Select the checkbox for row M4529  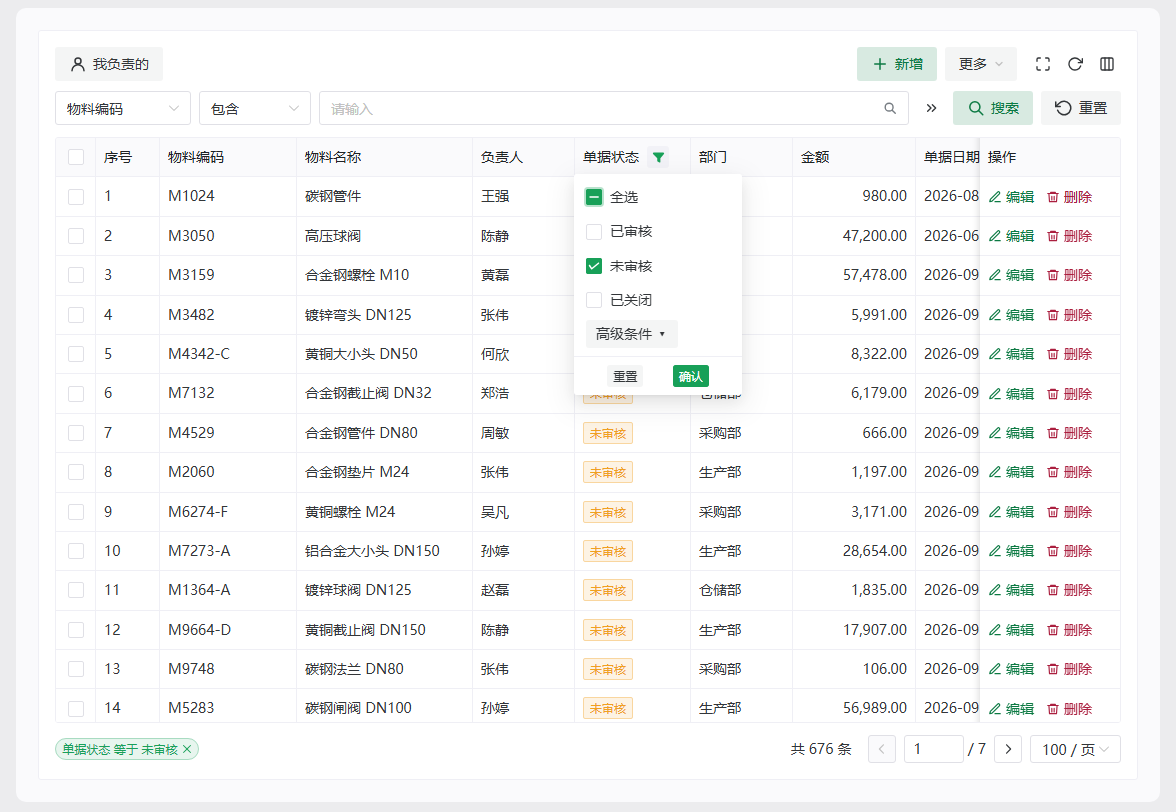coord(76,433)
